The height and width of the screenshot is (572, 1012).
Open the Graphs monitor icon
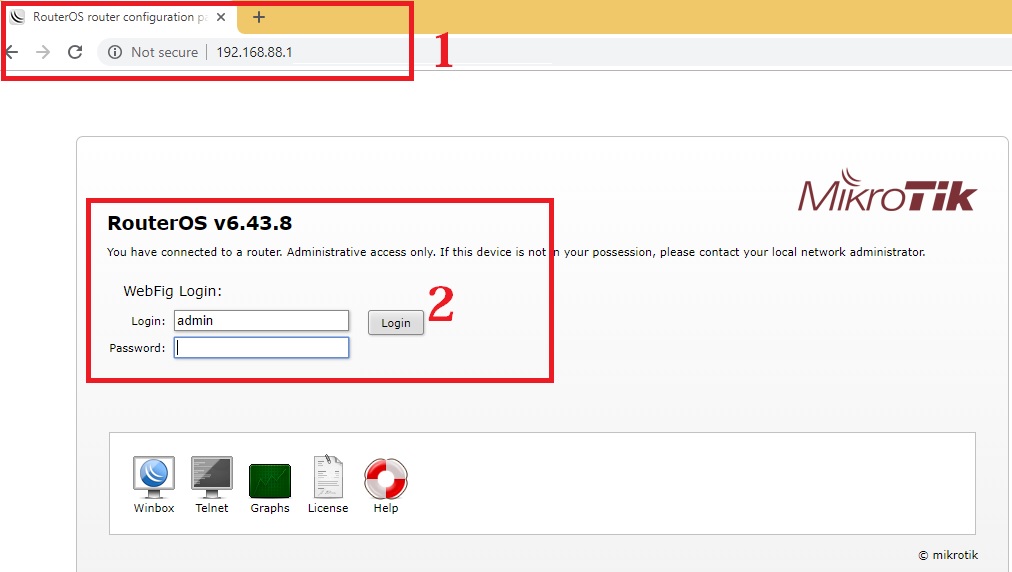click(270, 480)
